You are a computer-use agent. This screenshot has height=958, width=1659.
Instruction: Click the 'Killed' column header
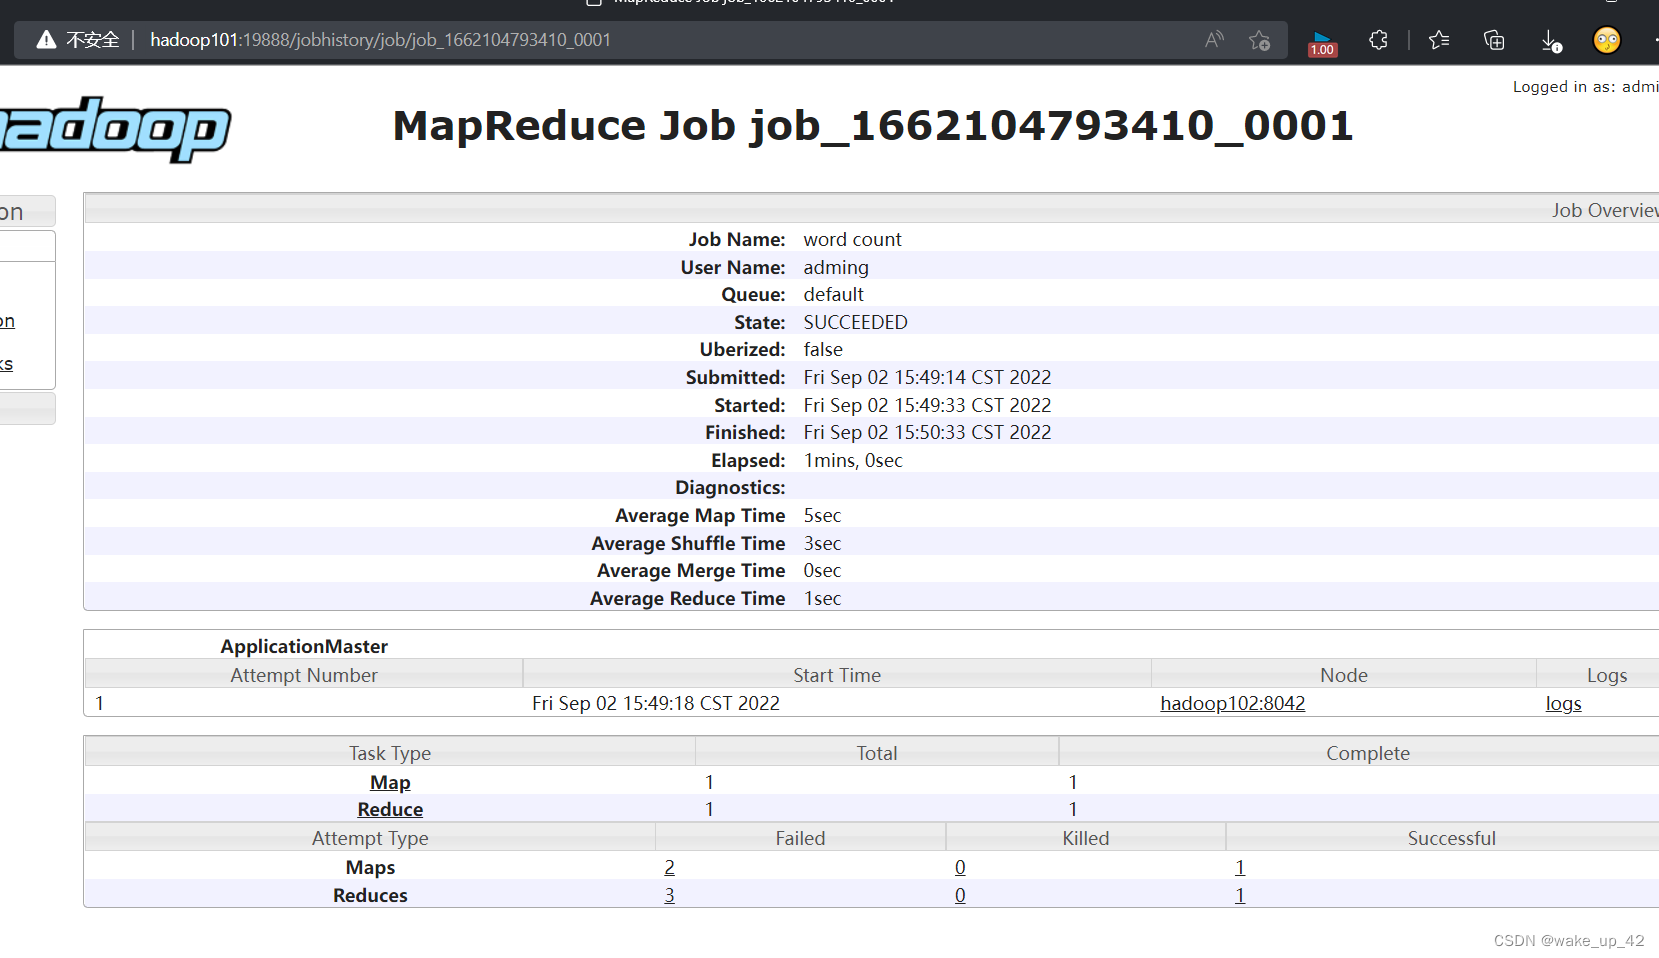(x=1086, y=838)
